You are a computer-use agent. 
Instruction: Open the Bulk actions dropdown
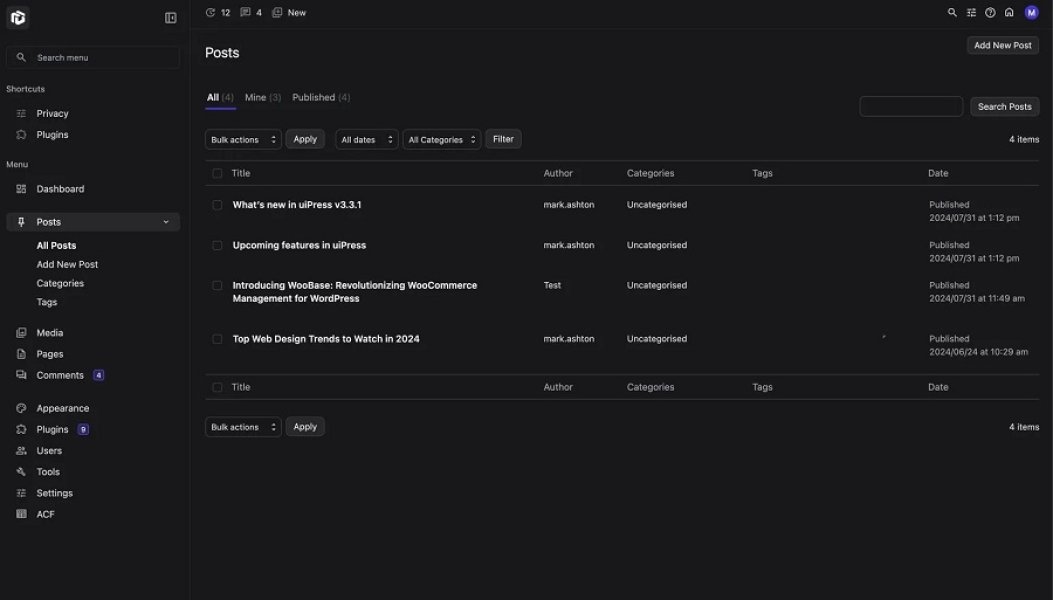pos(242,139)
